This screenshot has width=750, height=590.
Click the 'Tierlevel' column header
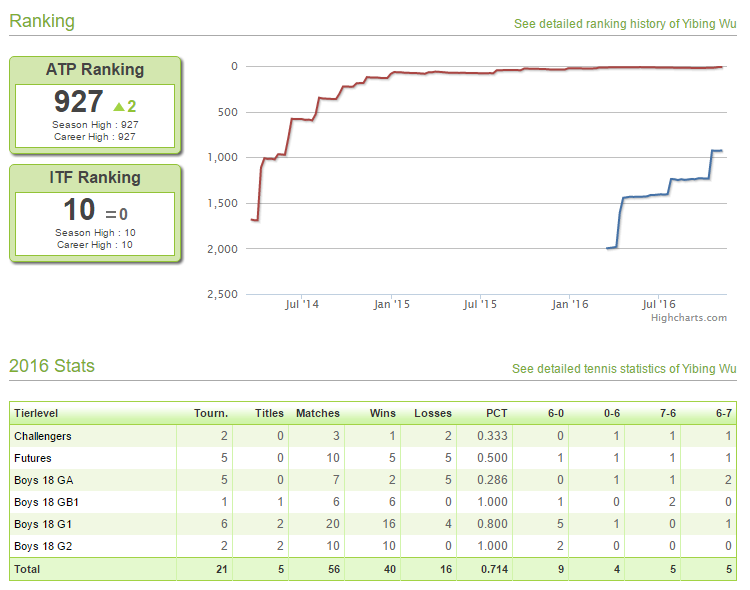36,413
